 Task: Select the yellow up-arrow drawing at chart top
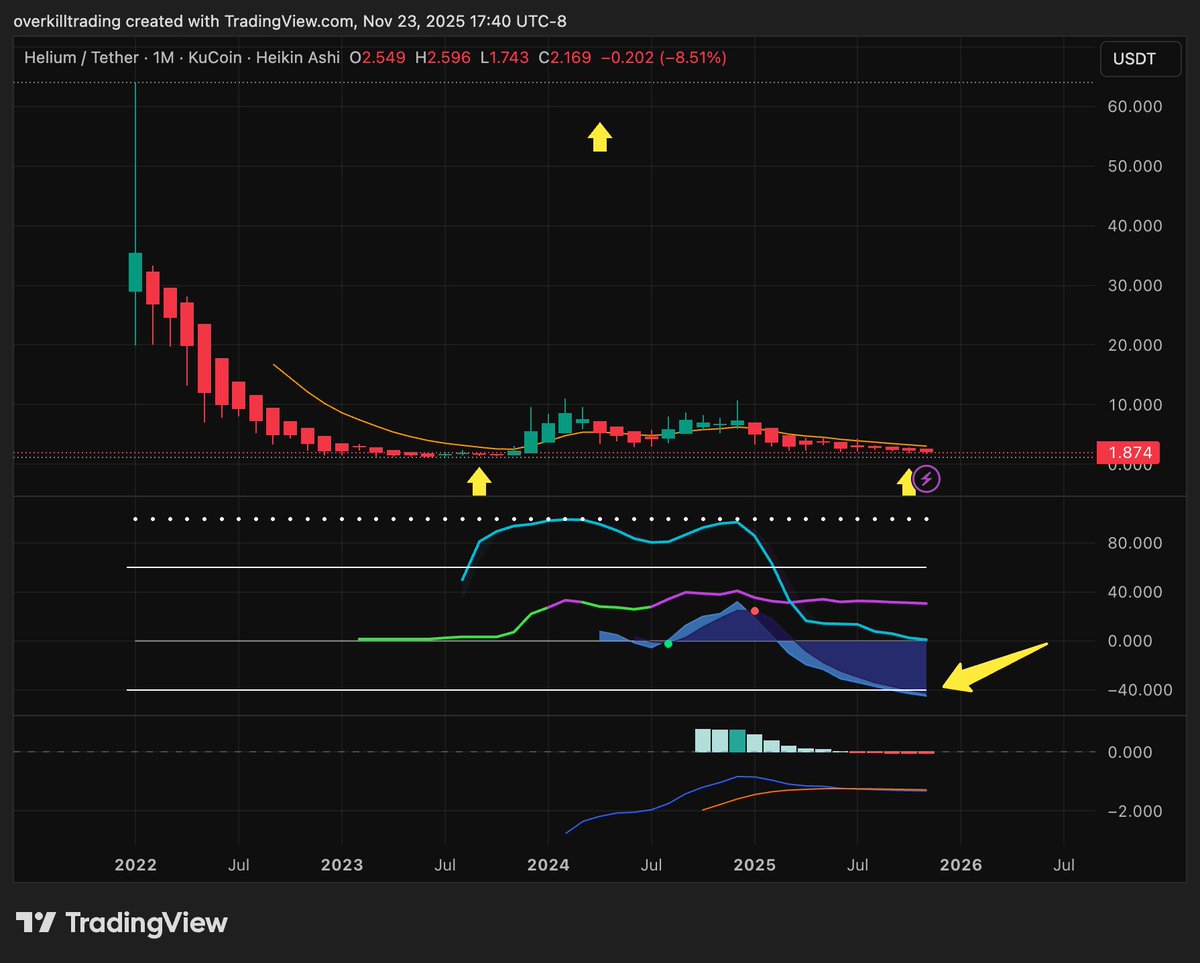pos(599,137)
